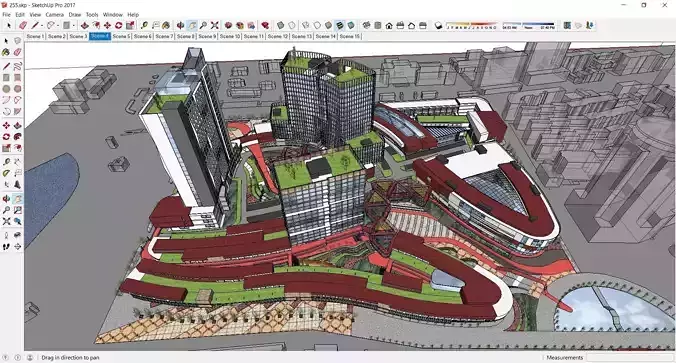Image resolution: width=676 pixels, height=363 pixels.
Task: Pick the Tape Measure tool in top toolbar
Action: [144, 25]
